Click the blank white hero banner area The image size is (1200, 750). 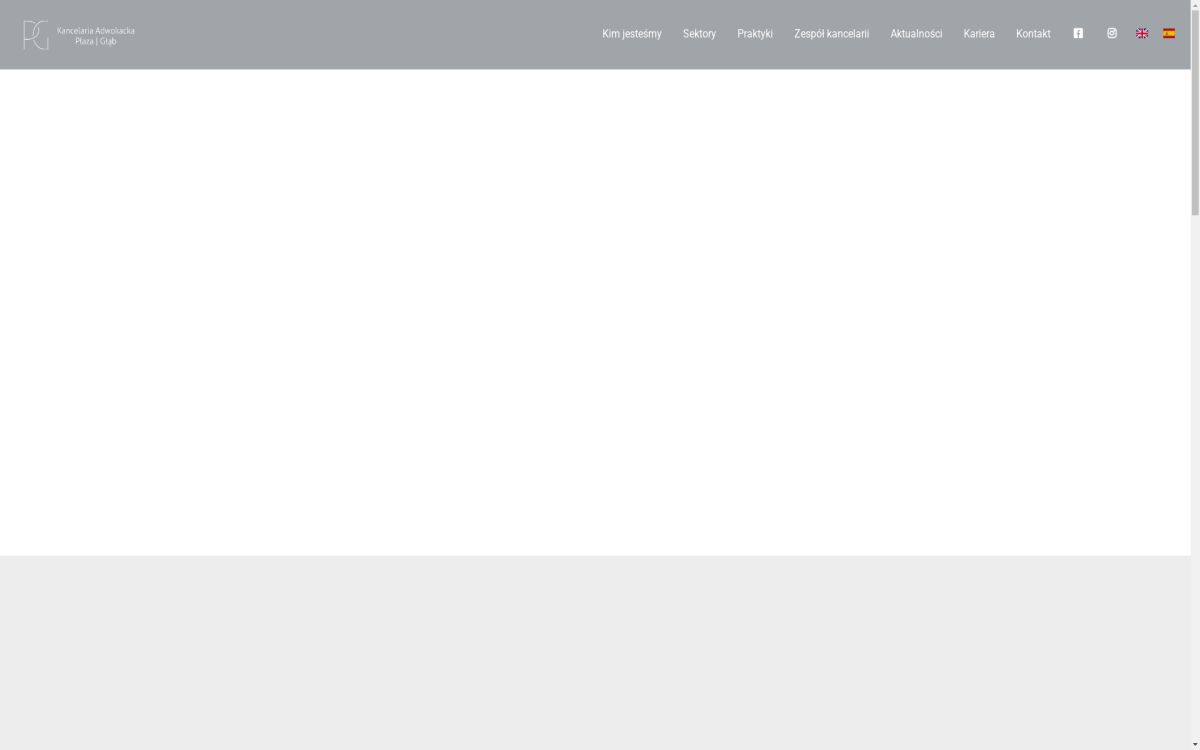pos(595,310)
